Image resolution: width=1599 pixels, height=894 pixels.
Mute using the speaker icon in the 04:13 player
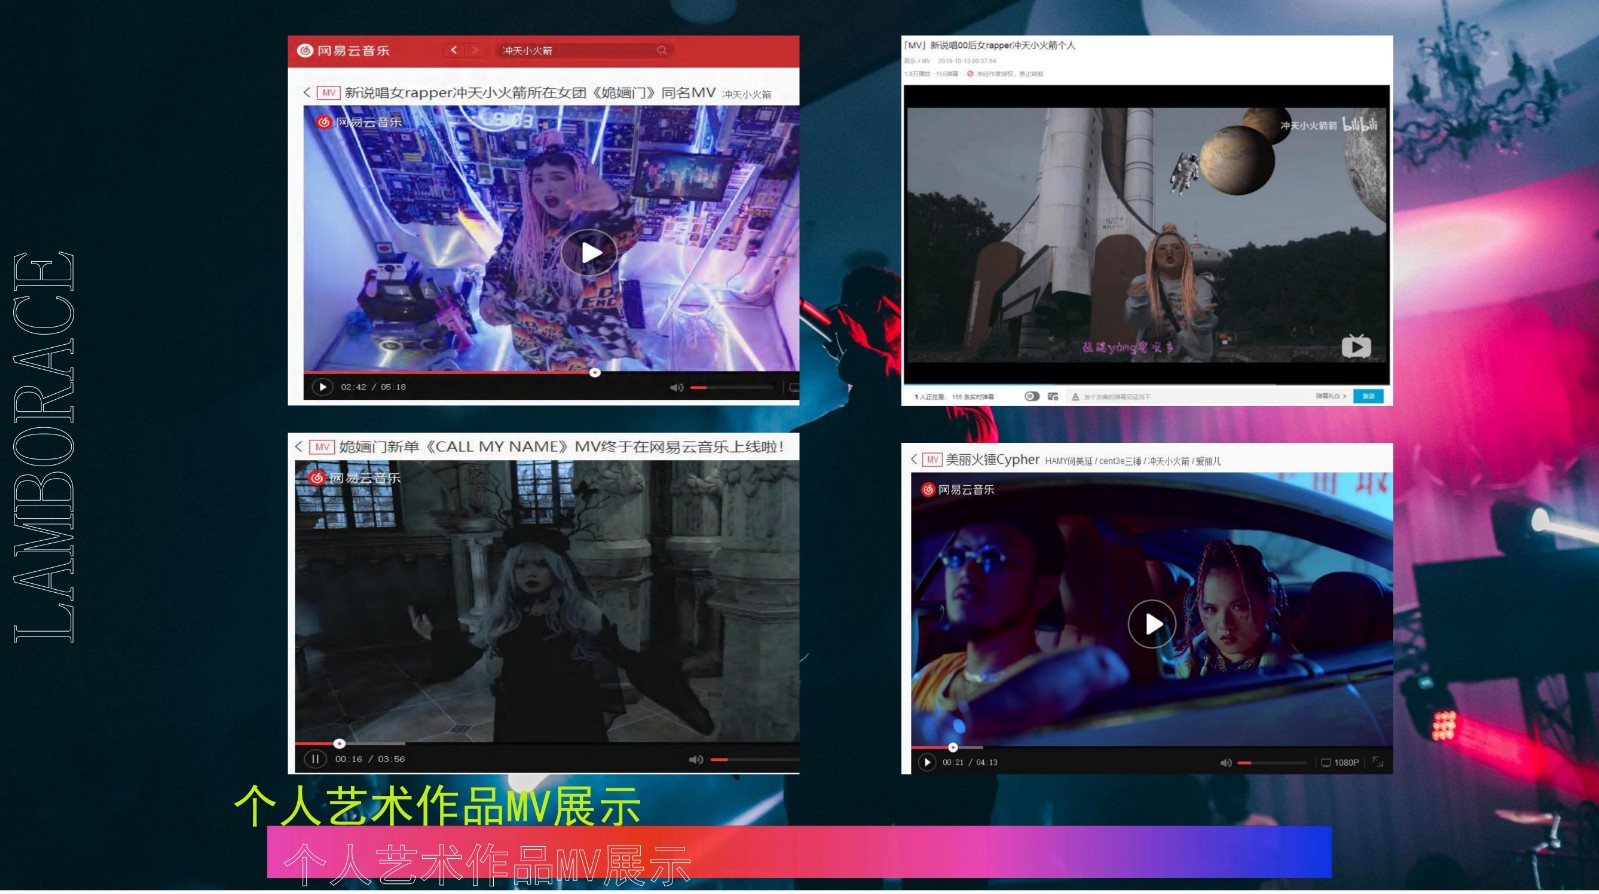pyautogui.click(x=1226, y=763)
